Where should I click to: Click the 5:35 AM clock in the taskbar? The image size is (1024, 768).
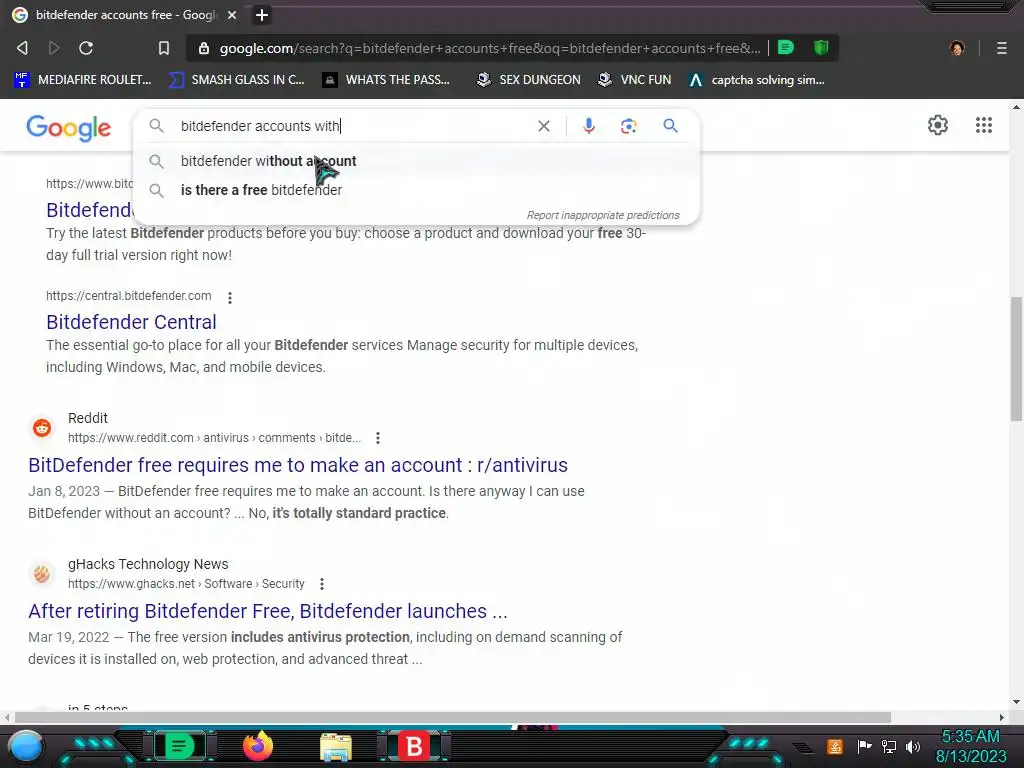pos(970,737)
